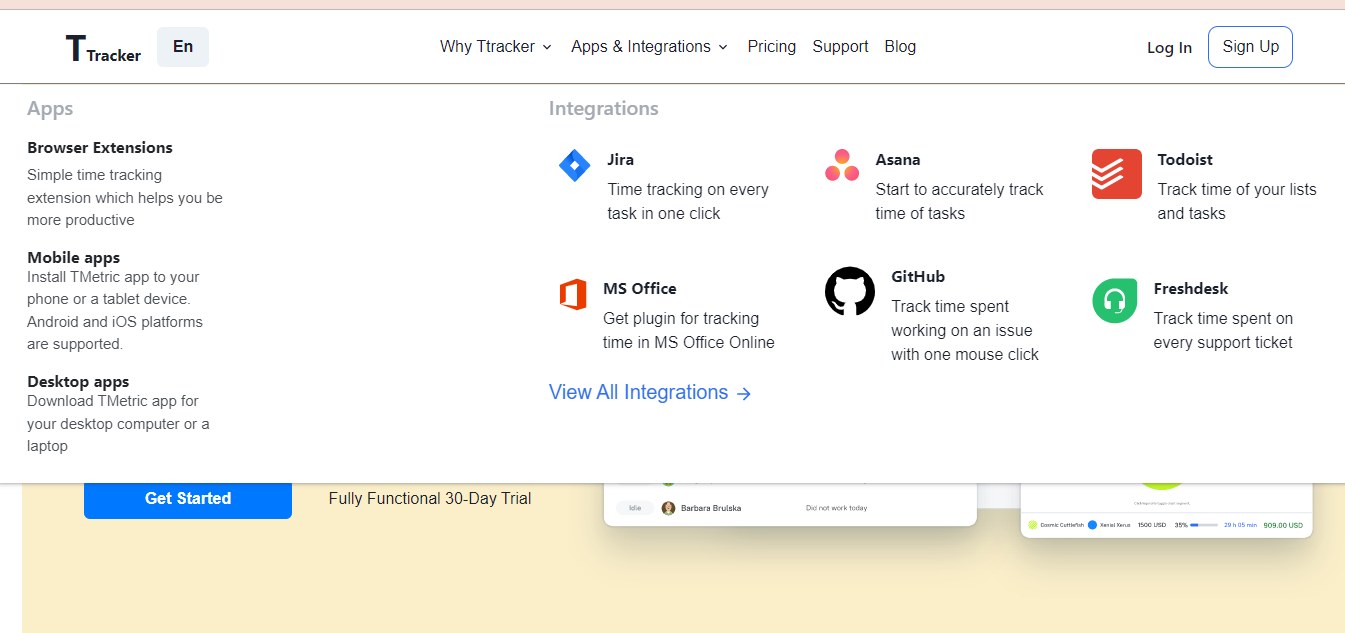
Task: Click 'Get plugin for tracking' description
Action: click(x=689, y=330)
